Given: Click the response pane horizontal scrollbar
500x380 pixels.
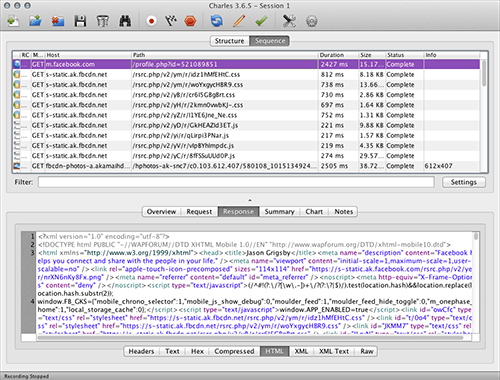Looking at the screenshot, I should point(250,338).
